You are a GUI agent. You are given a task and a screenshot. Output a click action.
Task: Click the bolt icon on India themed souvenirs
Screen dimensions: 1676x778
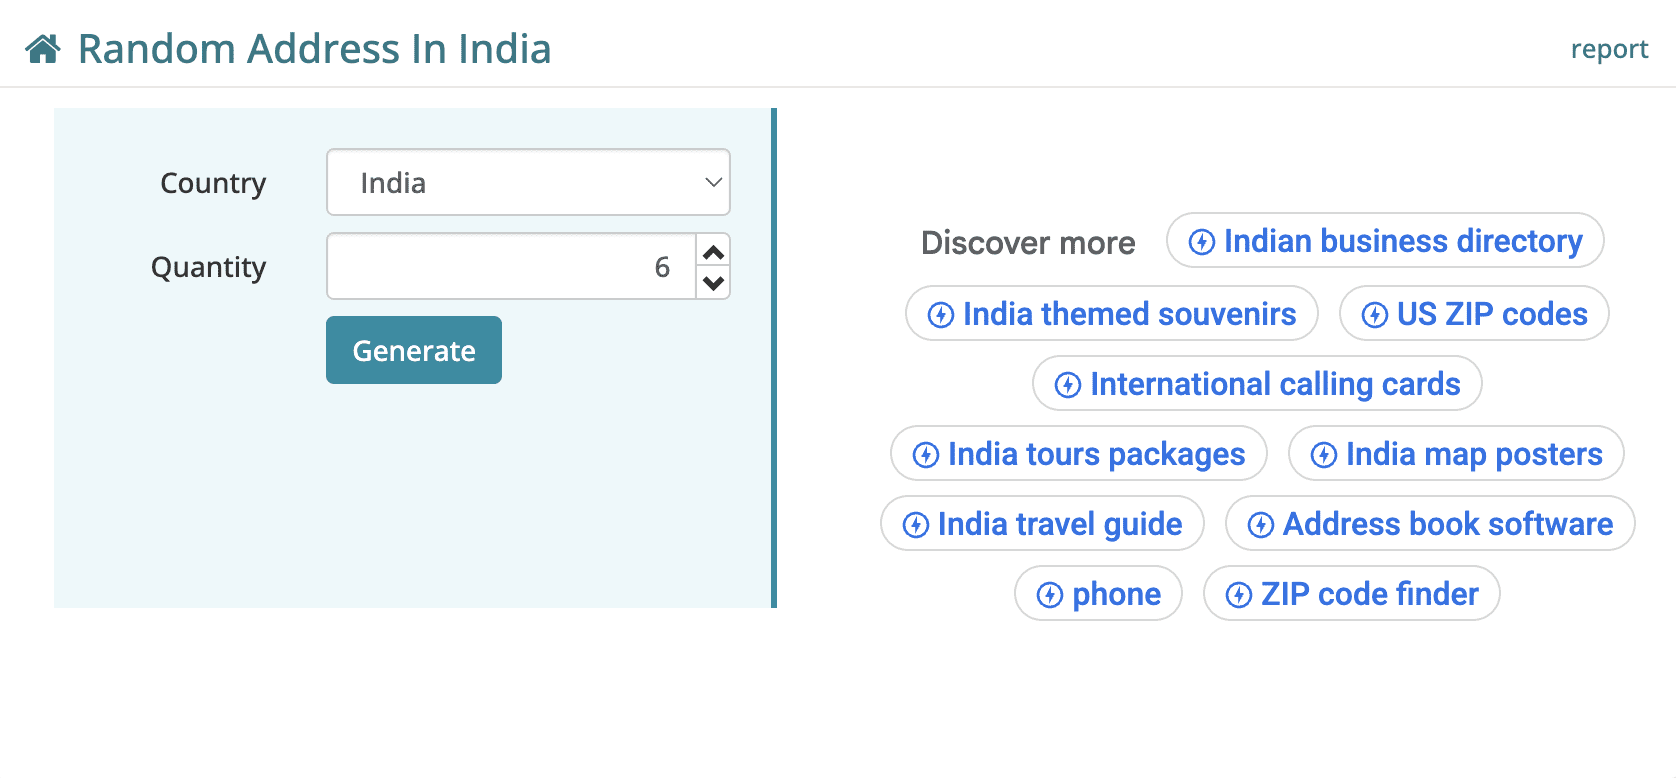940,315
